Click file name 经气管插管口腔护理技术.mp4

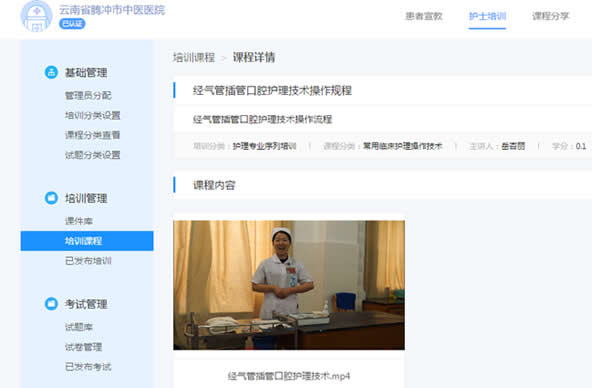[289, 376]
